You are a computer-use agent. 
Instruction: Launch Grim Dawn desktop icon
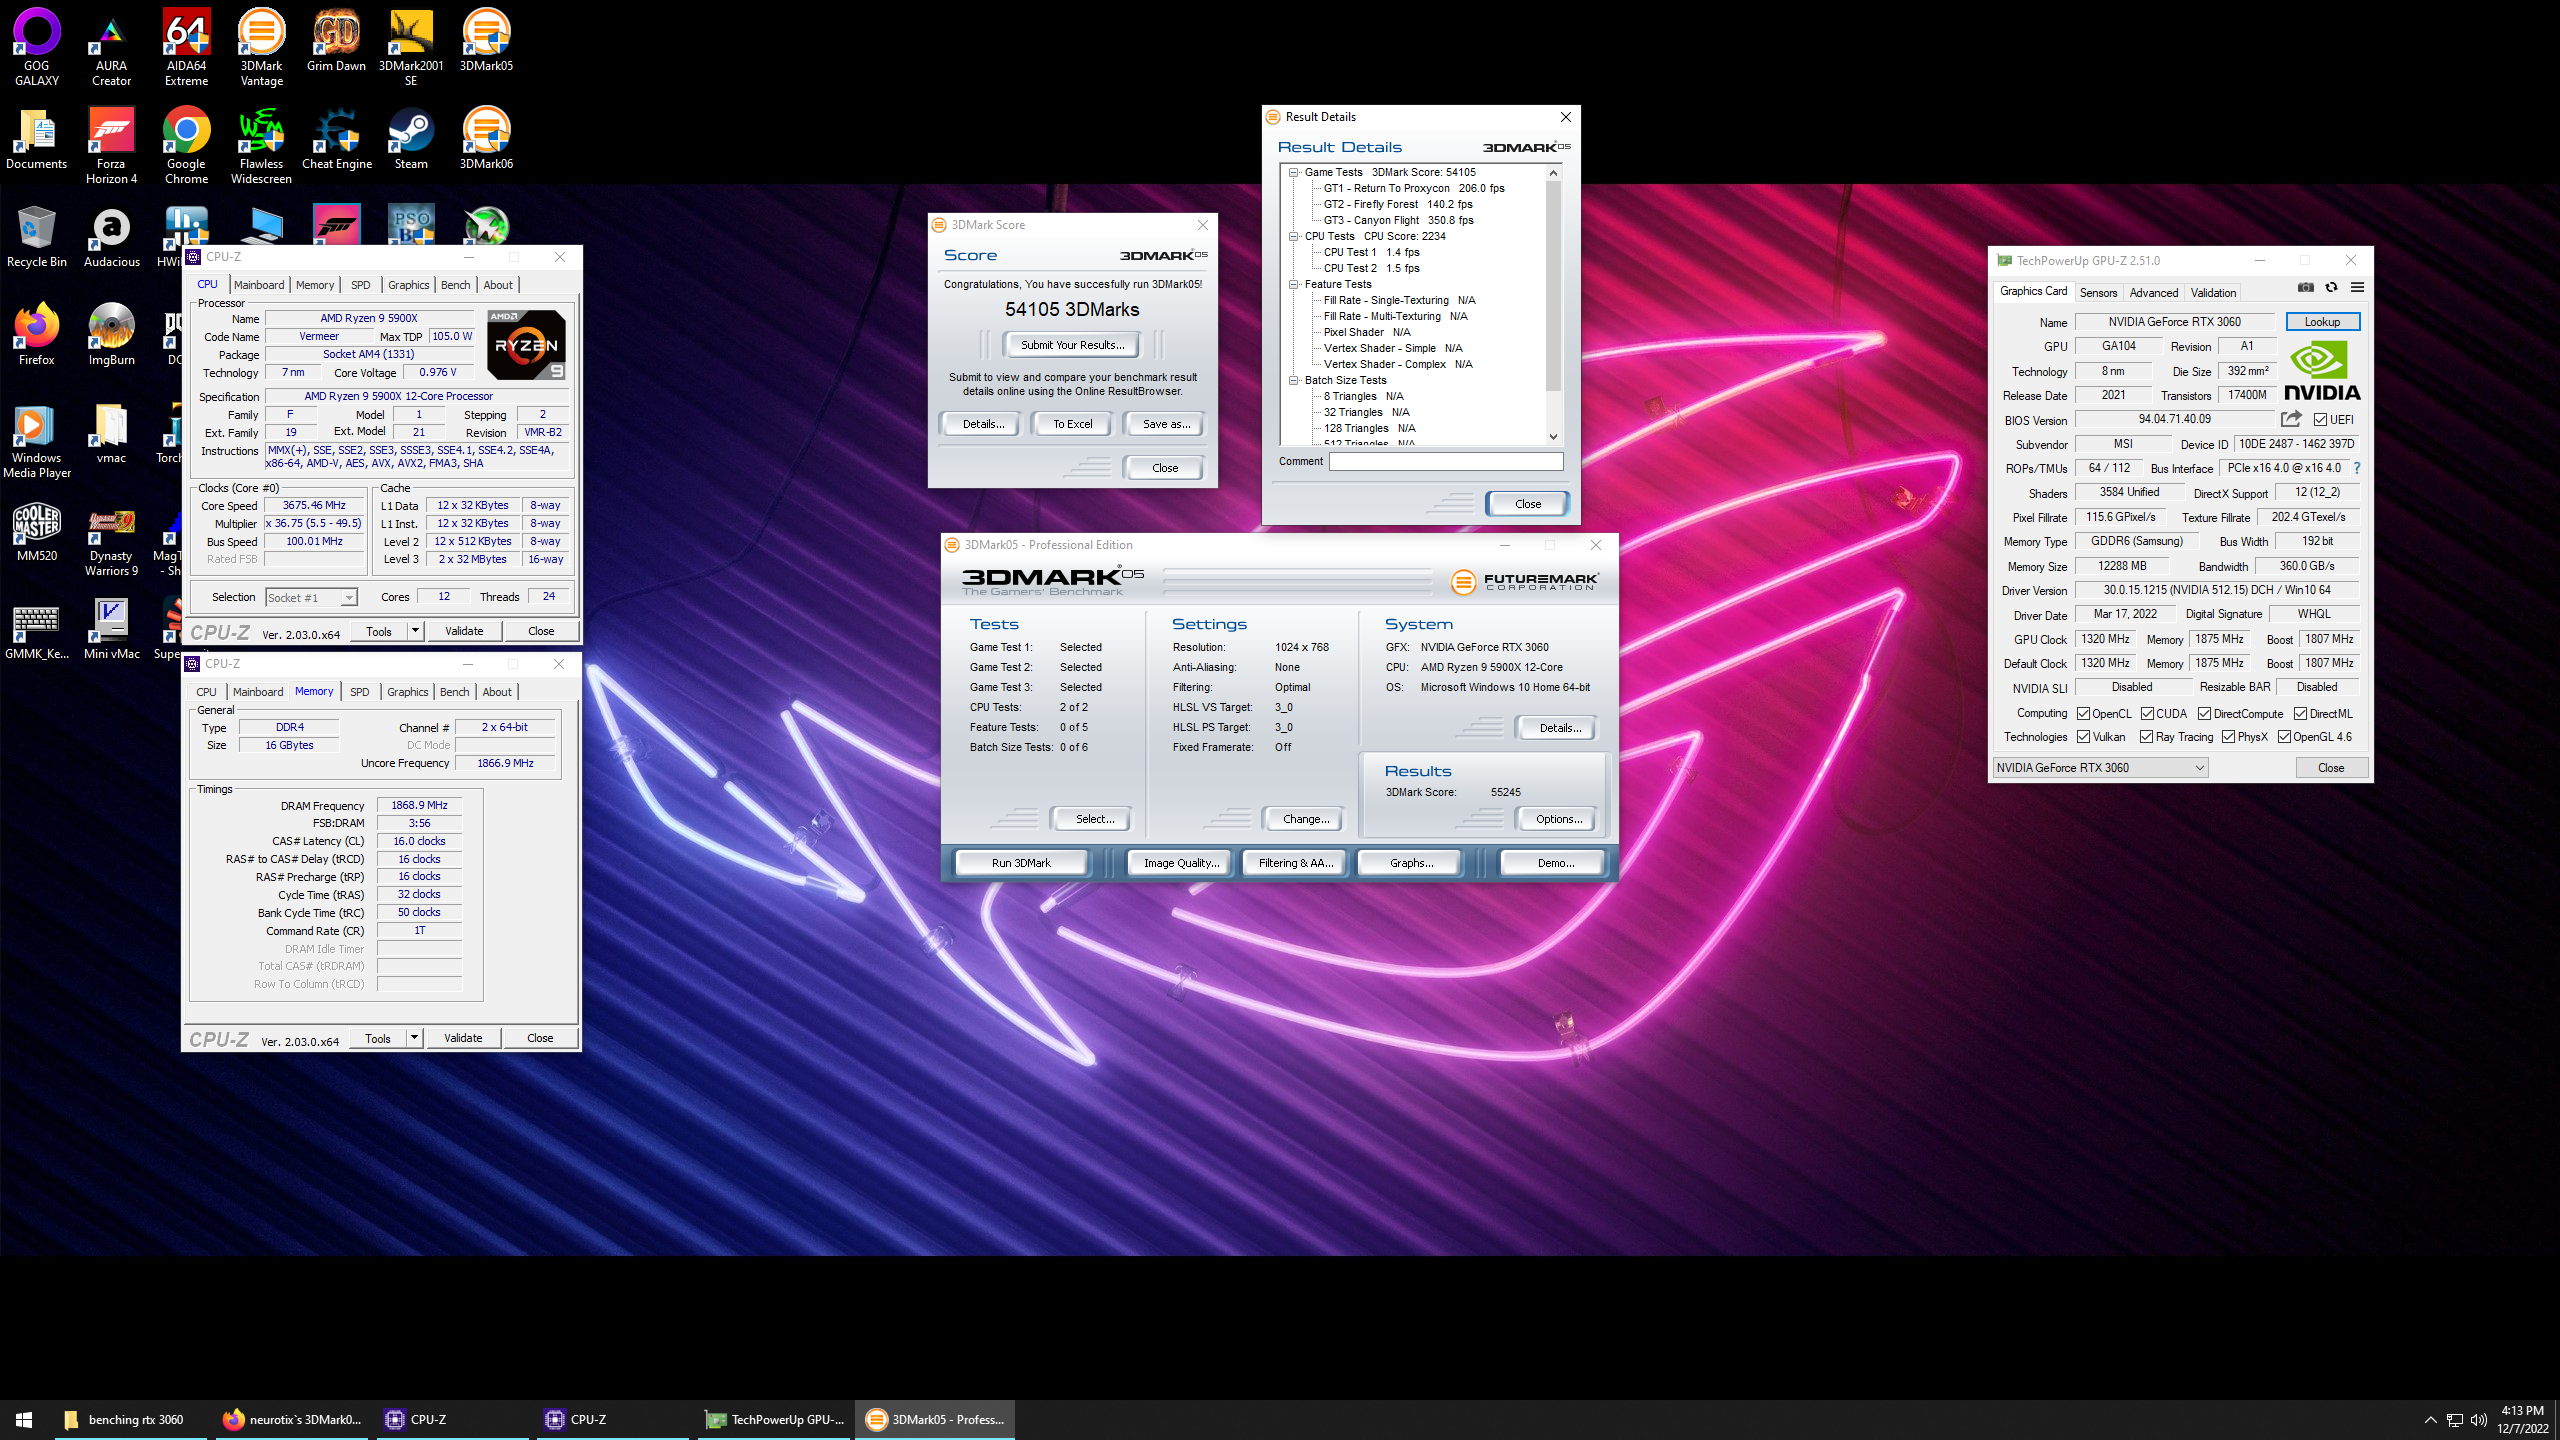click(x=336, y=40)
